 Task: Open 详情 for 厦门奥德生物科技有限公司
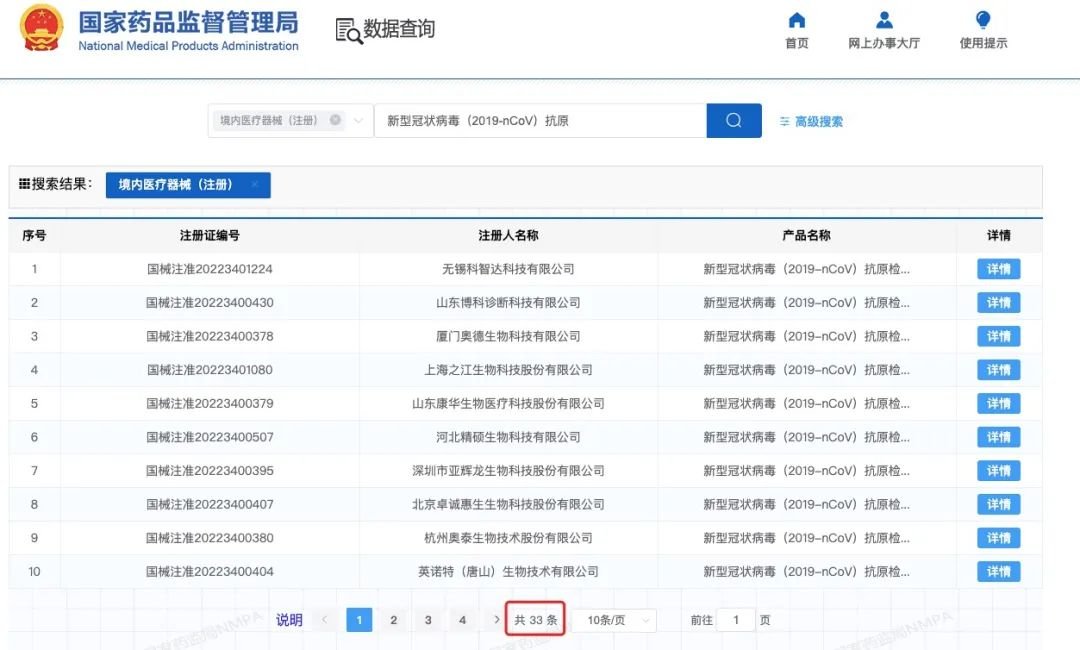click(x=999, y=337)
